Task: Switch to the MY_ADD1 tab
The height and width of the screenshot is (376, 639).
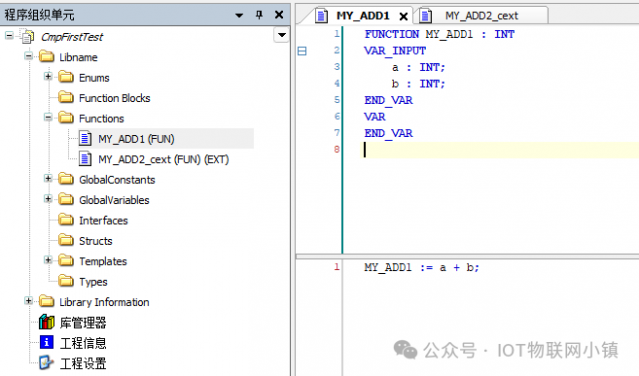Action: point(363,16)
